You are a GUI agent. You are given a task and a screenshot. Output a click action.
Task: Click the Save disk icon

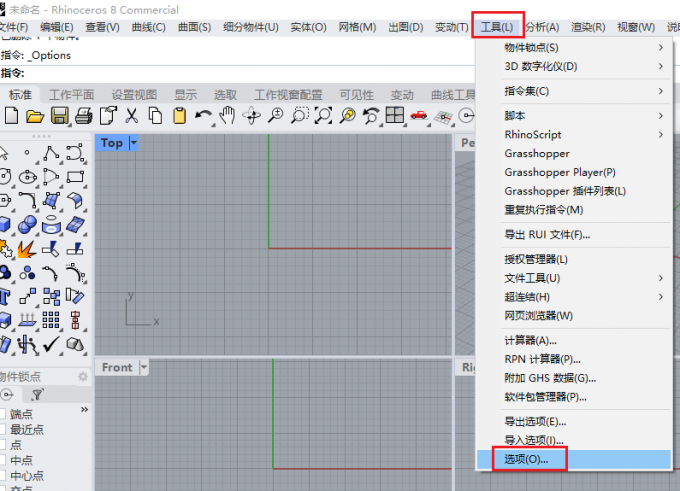[x=59, y=116]
